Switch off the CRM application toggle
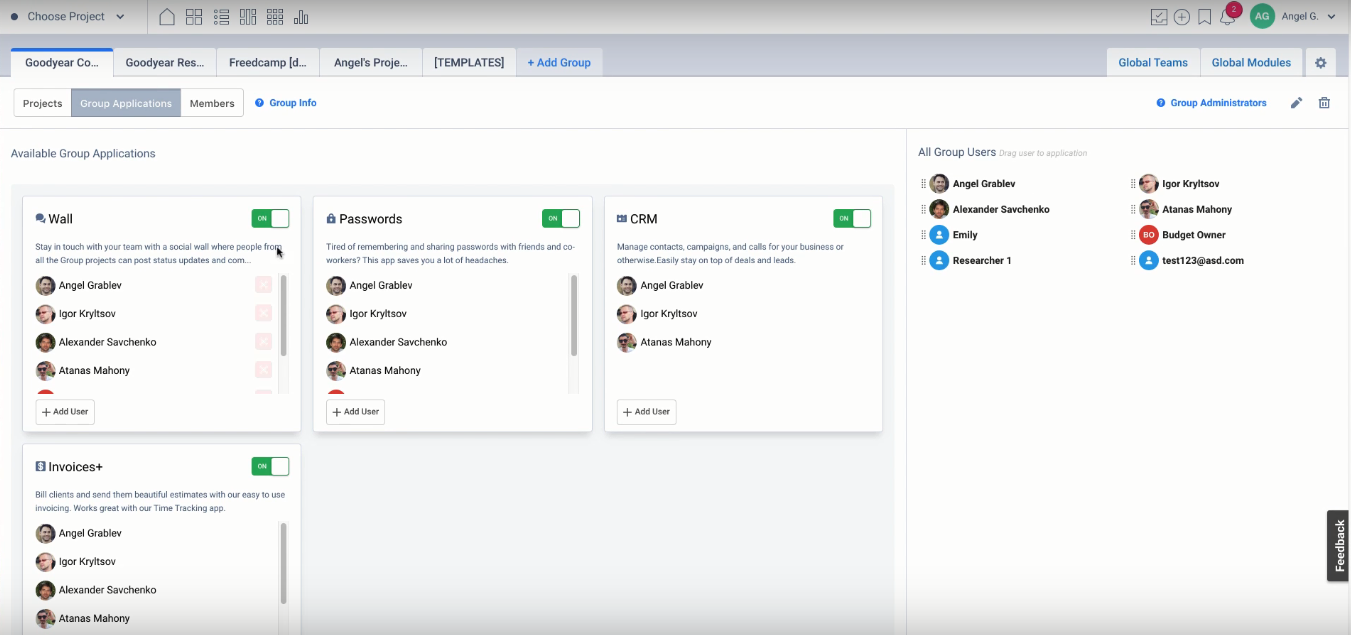The height and width of the screenshot is (635, 1351). 852,218
